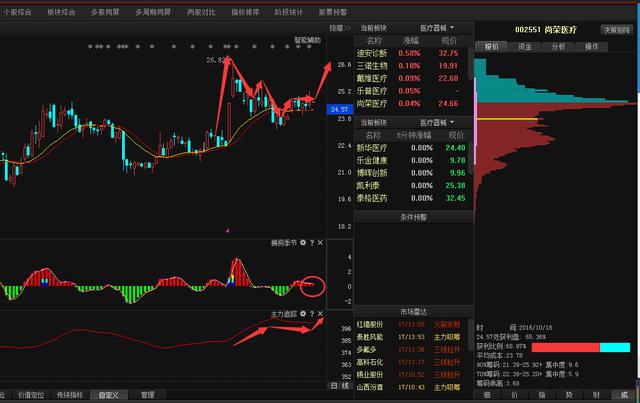
Task: Toggle the 智能辅助 overlay on chart
Action: [308, 40]
